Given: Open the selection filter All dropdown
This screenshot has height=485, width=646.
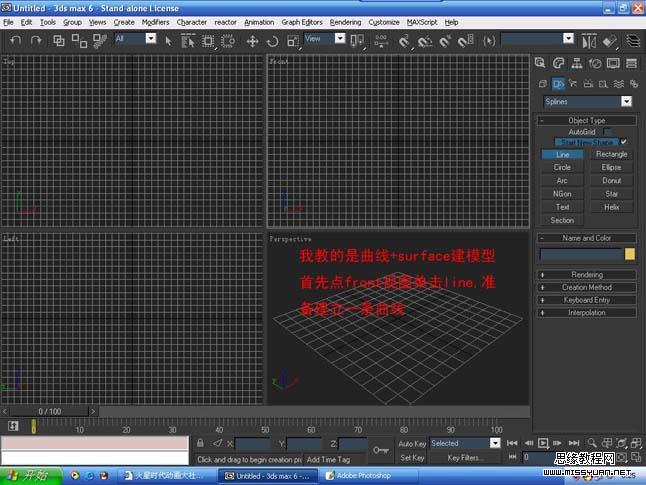Looking at the screenshot, I should (x=151, y=38).
